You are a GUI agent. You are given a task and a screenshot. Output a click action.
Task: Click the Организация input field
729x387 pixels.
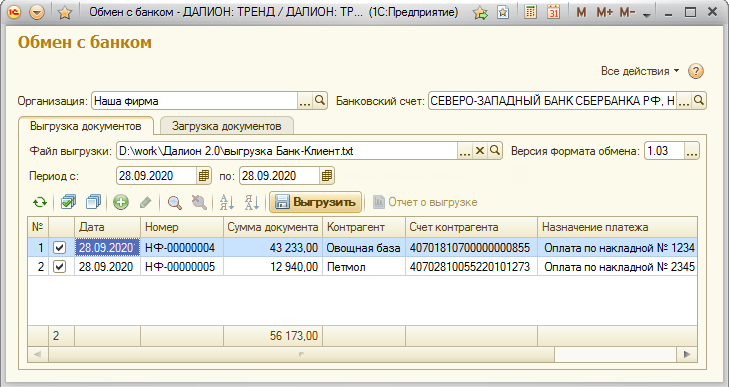pyautogui.click(x=194, y=100)
